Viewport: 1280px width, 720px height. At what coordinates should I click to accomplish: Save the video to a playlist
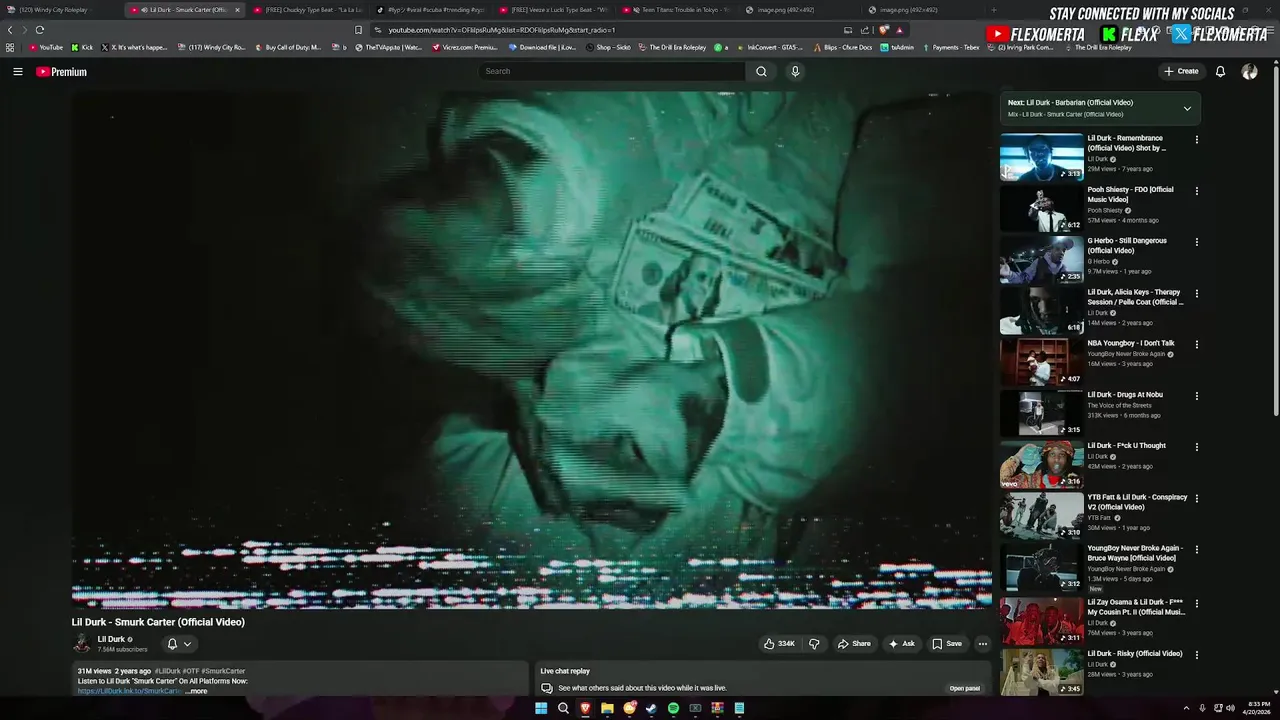946,644
